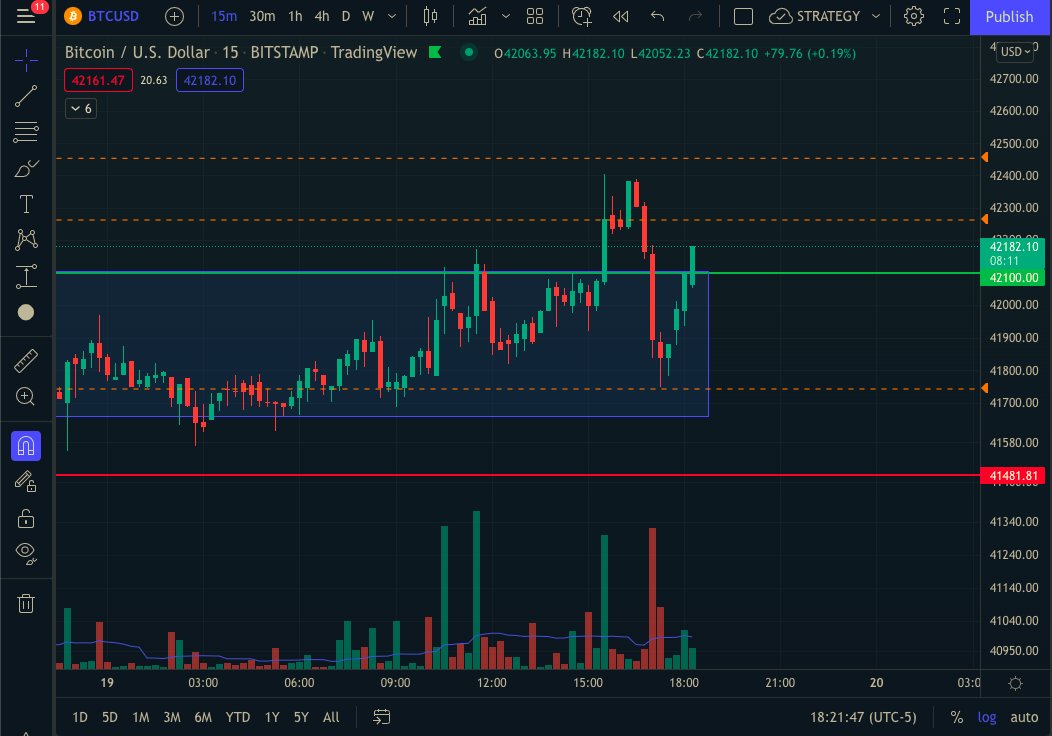This screenshot has height=736, width=1052.
Task: Set date range to 6M
Action: click(x=203, y=717)
